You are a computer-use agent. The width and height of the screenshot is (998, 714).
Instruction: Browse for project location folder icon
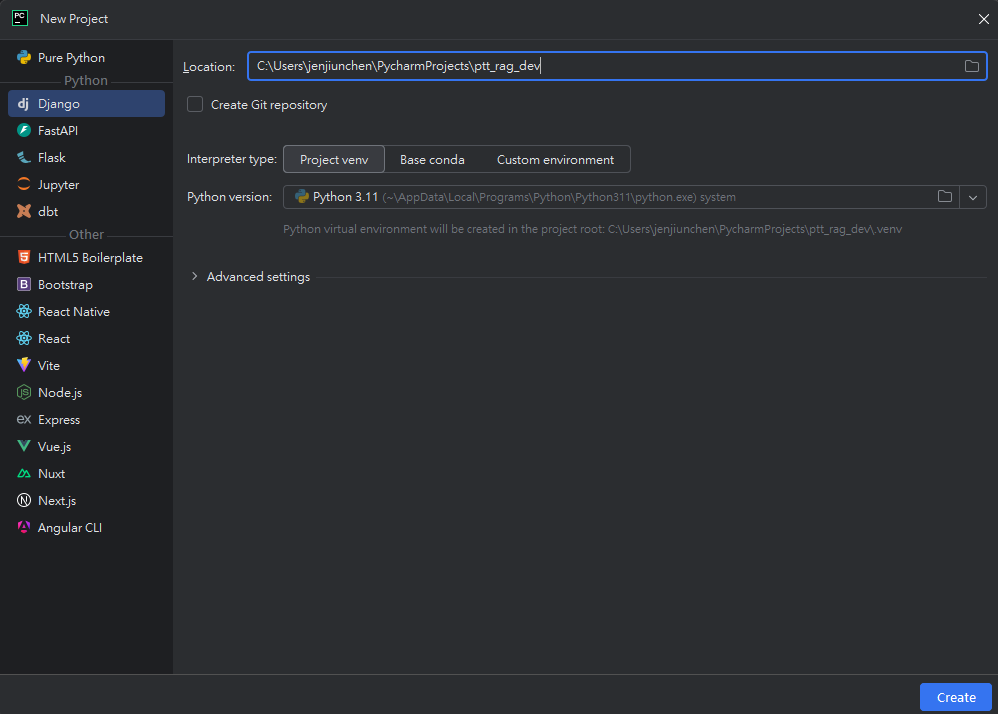pyautogui.click(x=971, y=66)
